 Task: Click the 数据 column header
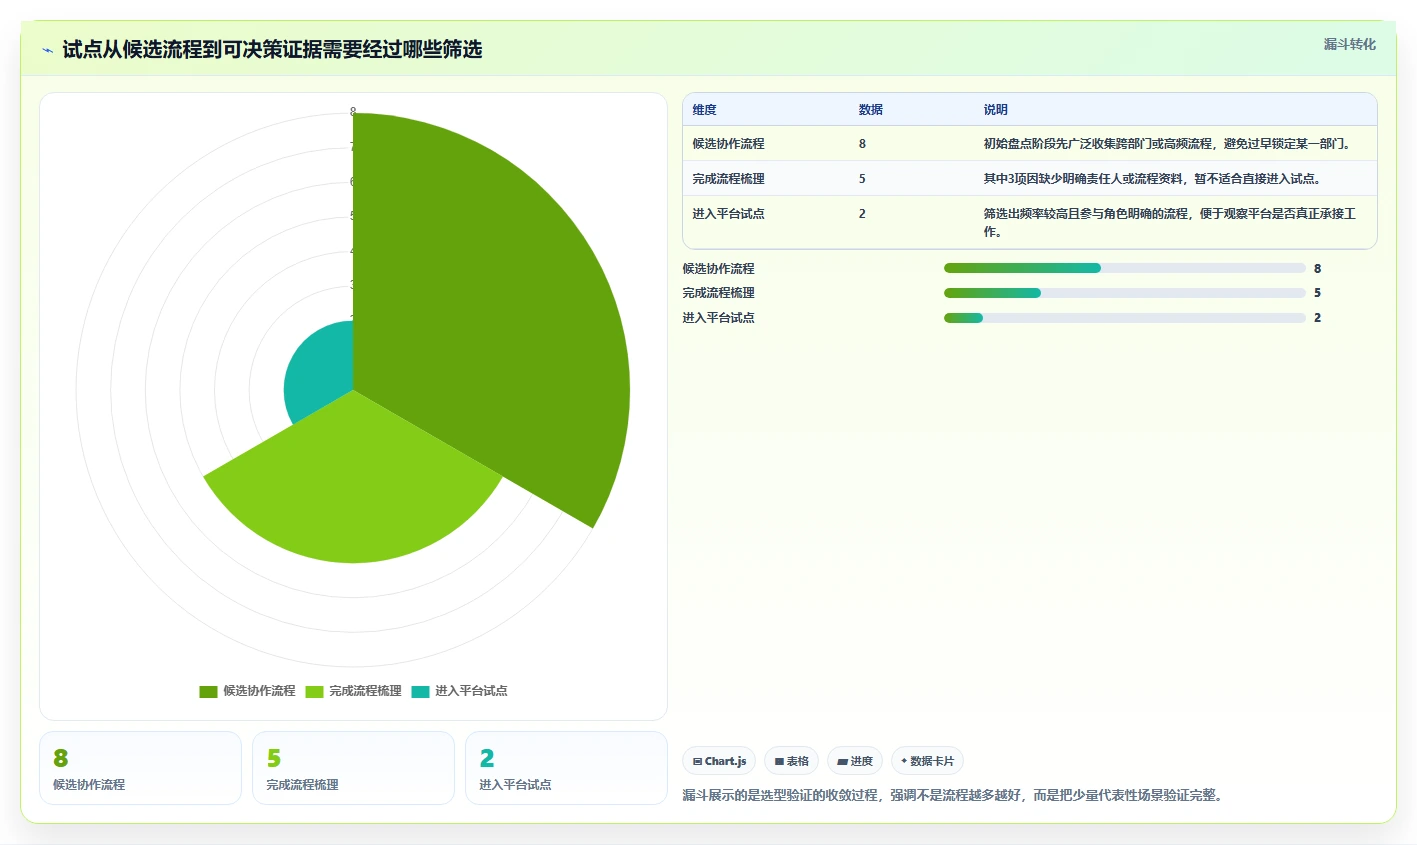click(x=871, y=110)
